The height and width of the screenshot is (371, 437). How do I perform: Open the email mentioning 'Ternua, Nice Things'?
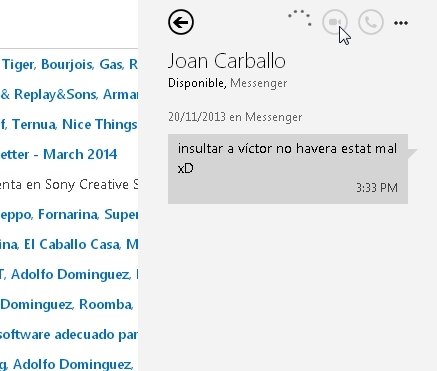pyautogui.click(x=69, y=124)
